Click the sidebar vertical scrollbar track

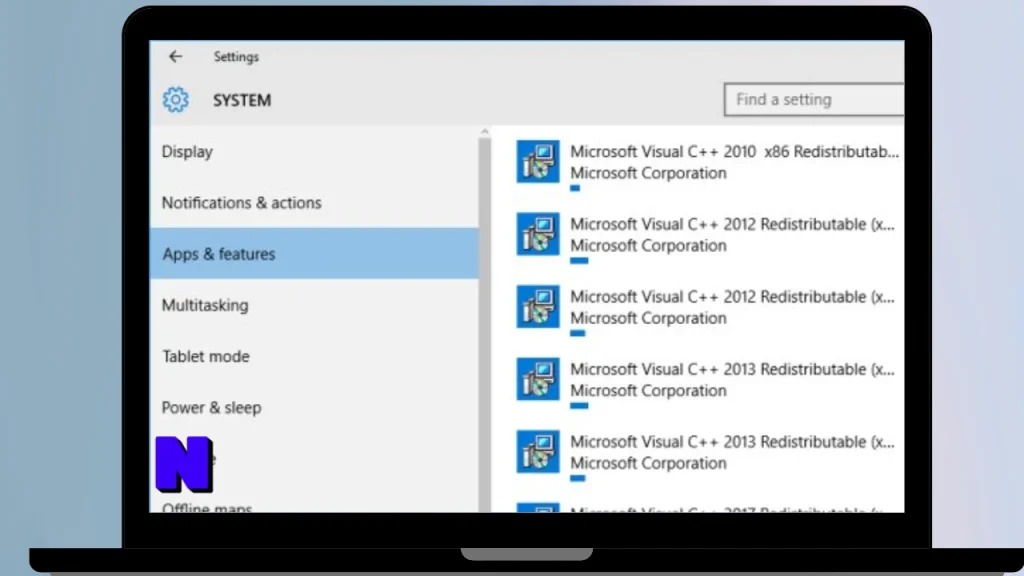click(x=485, y=325)
